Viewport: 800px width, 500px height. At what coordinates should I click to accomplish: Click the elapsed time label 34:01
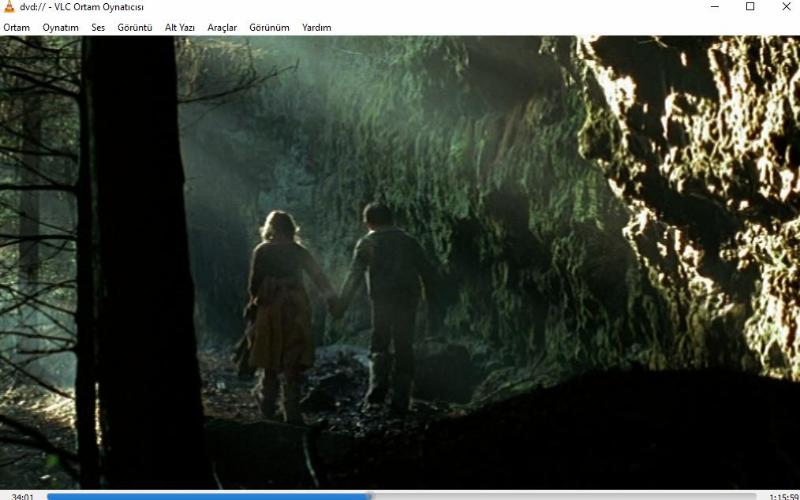point(22,496)
